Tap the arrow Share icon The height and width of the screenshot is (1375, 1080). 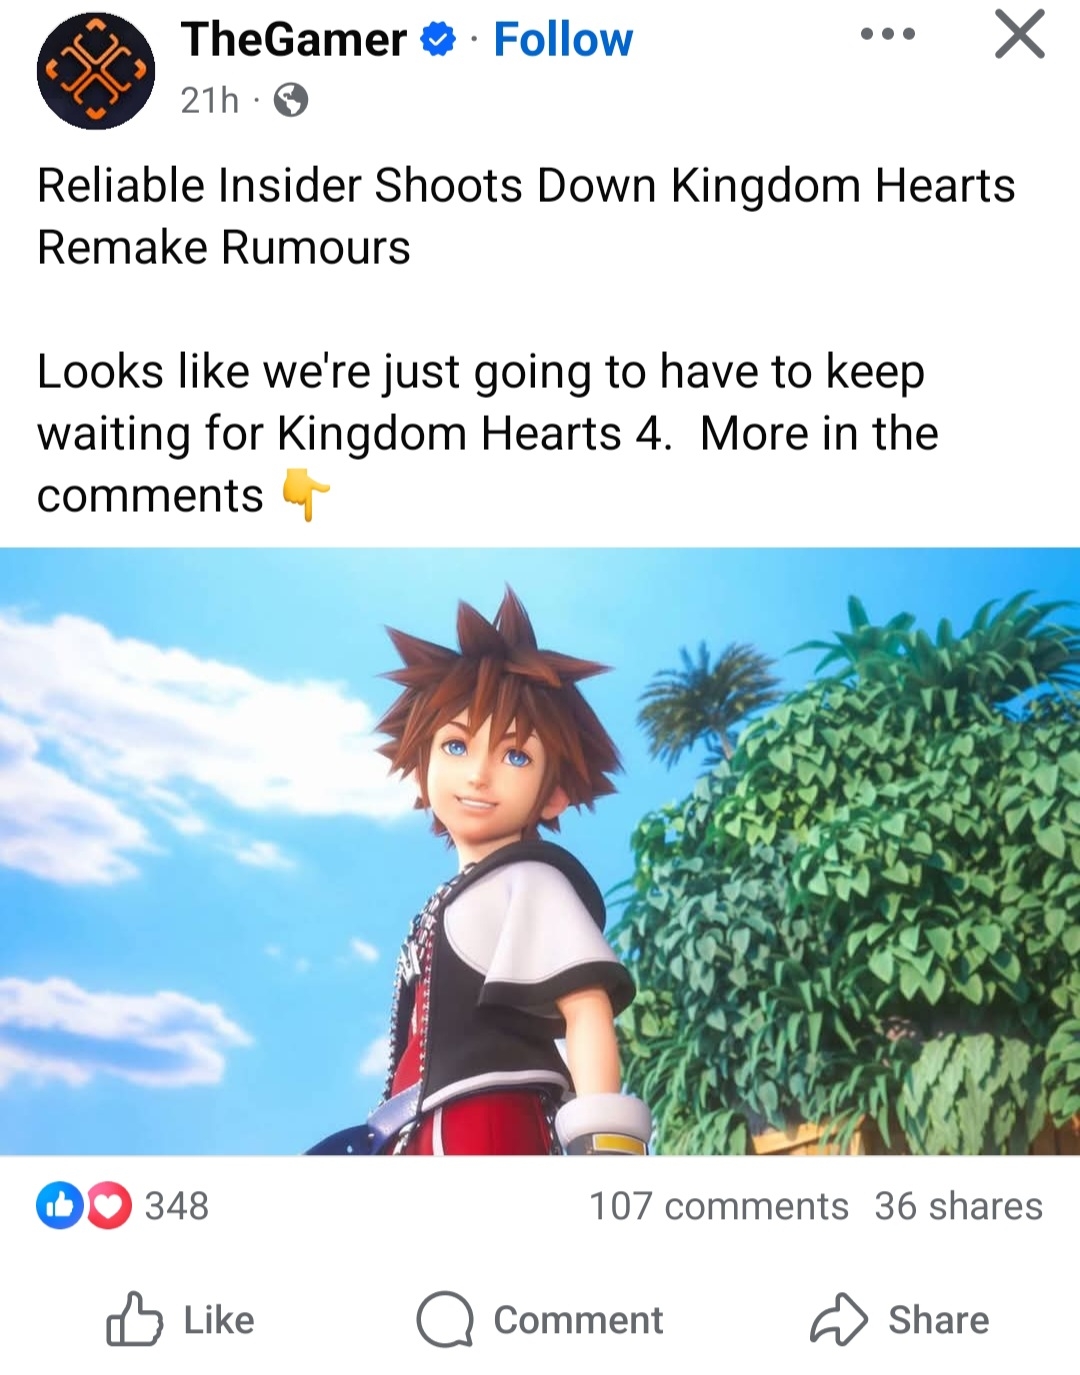point(838,1320)
